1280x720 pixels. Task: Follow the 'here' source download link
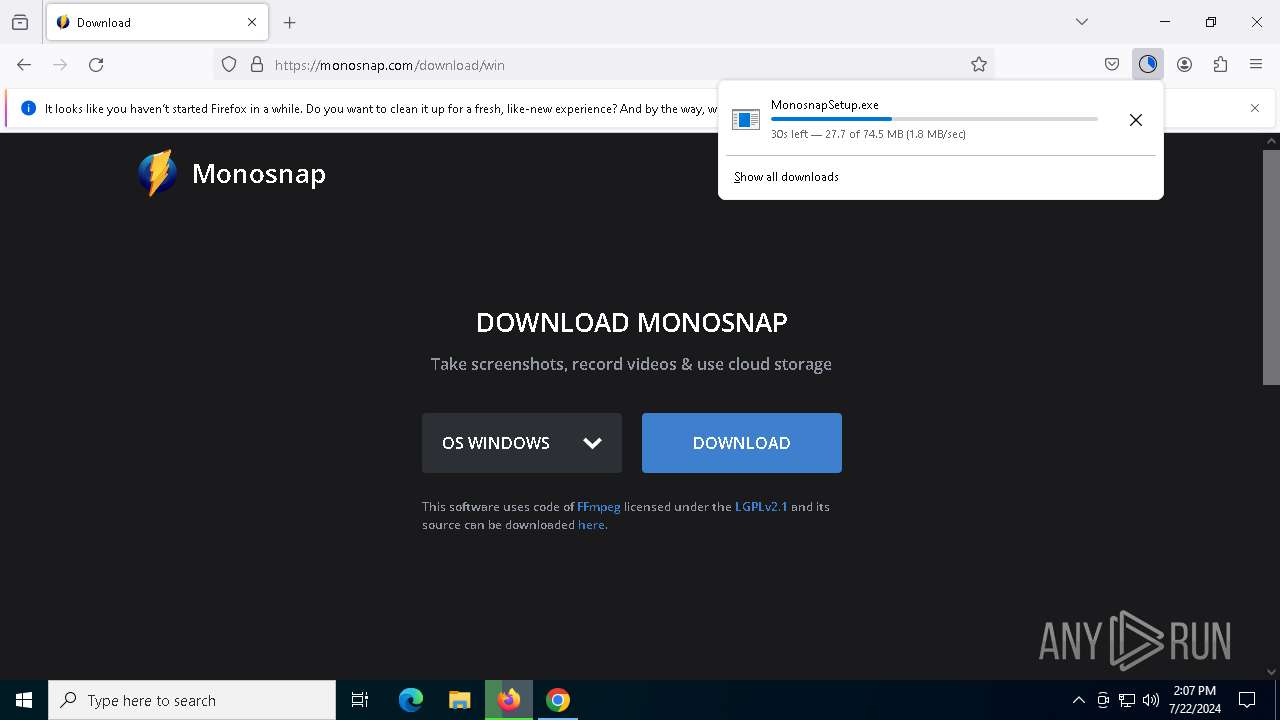pyautogui.click(x=591, y=525)
